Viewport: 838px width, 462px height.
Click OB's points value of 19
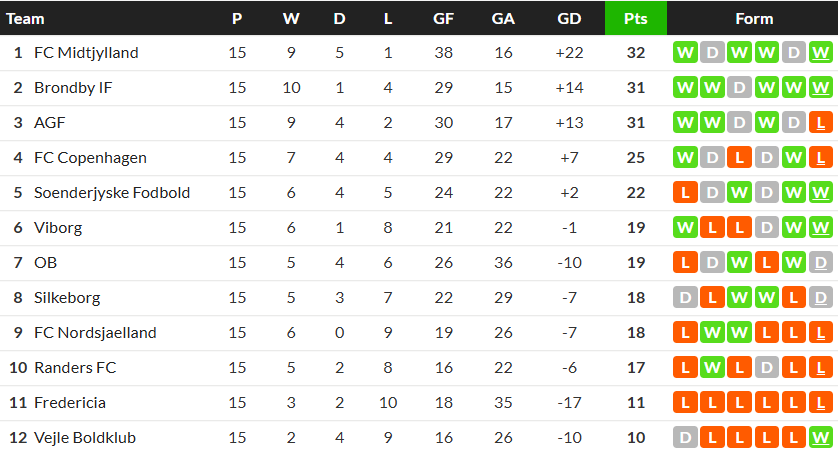pos(635,263)
